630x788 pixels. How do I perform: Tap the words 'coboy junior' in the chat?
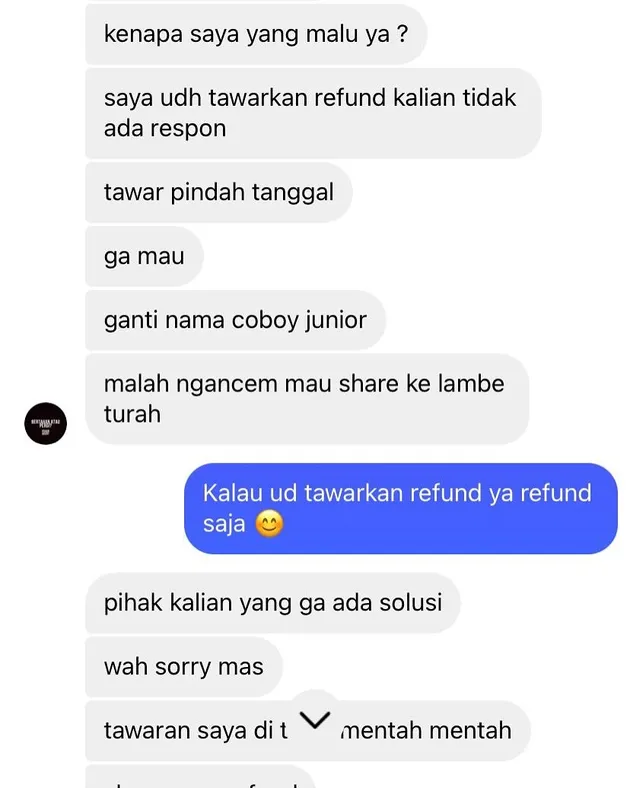point(299,321)
